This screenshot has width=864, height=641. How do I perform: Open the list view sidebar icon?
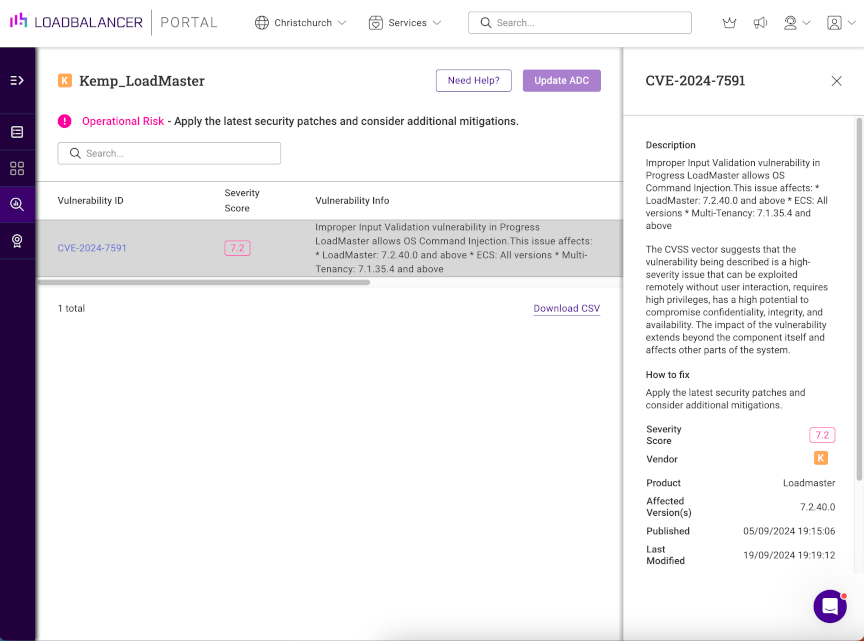[17, 132]
